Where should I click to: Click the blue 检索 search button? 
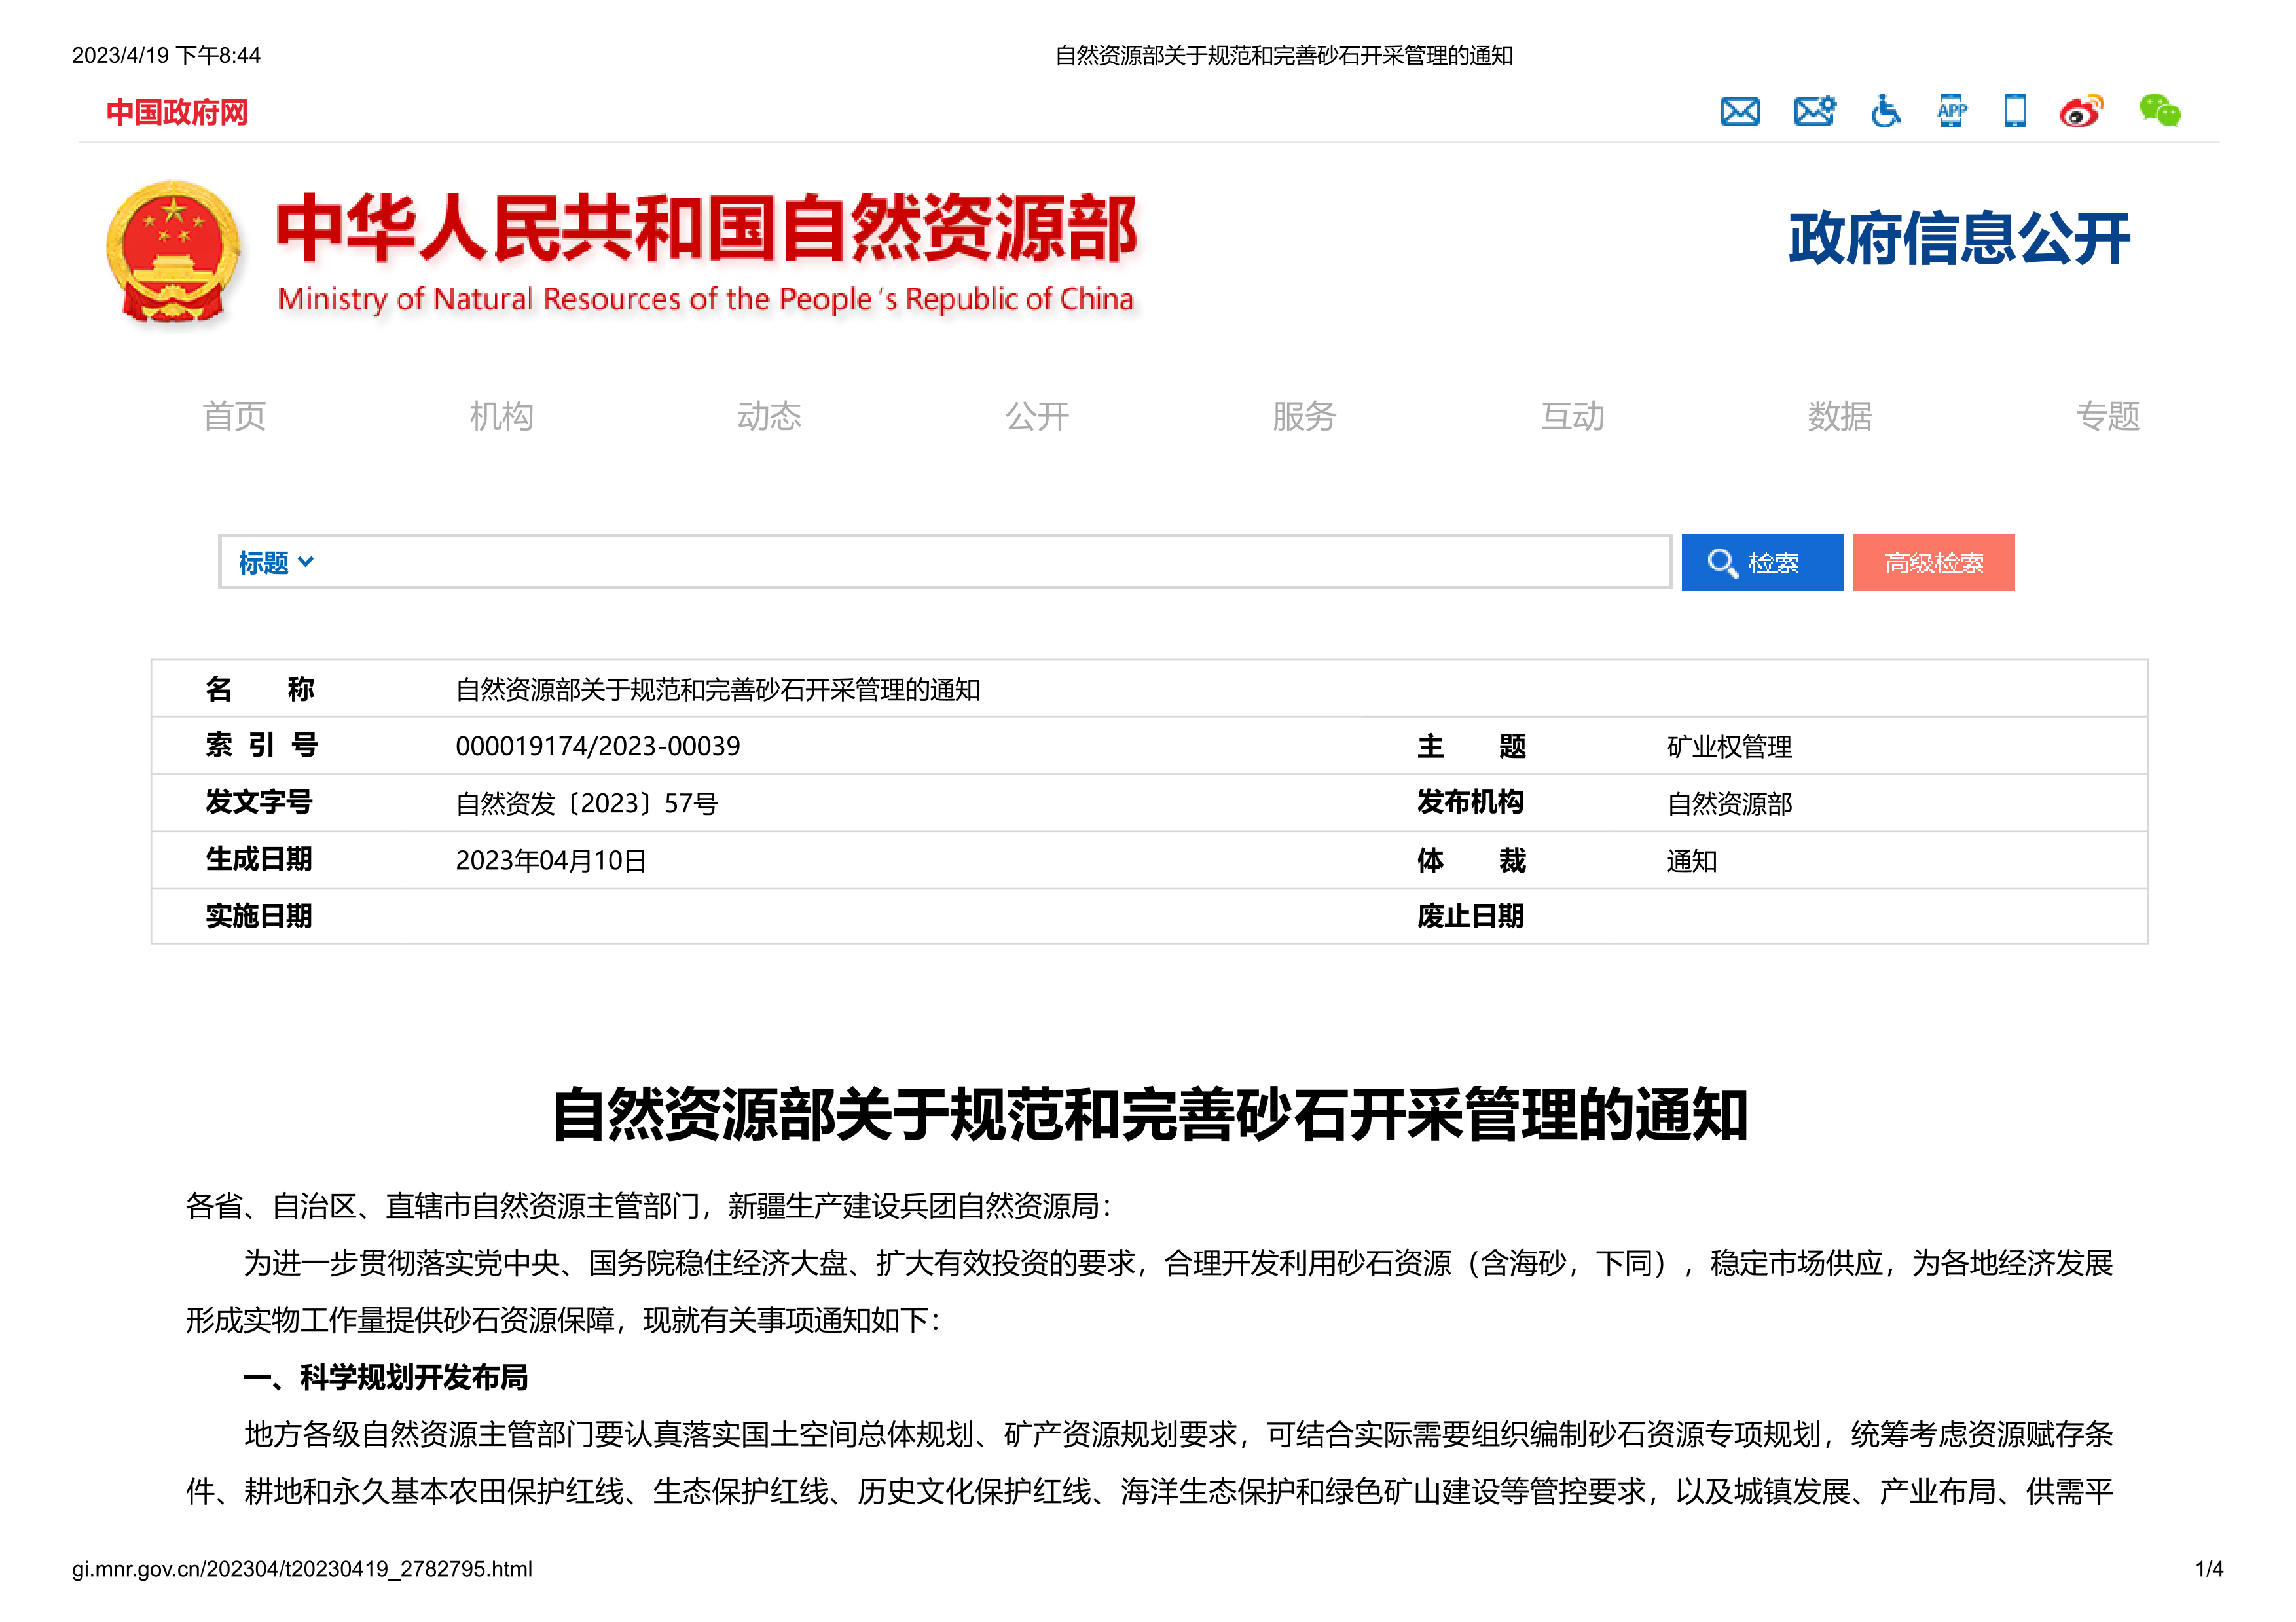click(x=1762, y=563)
